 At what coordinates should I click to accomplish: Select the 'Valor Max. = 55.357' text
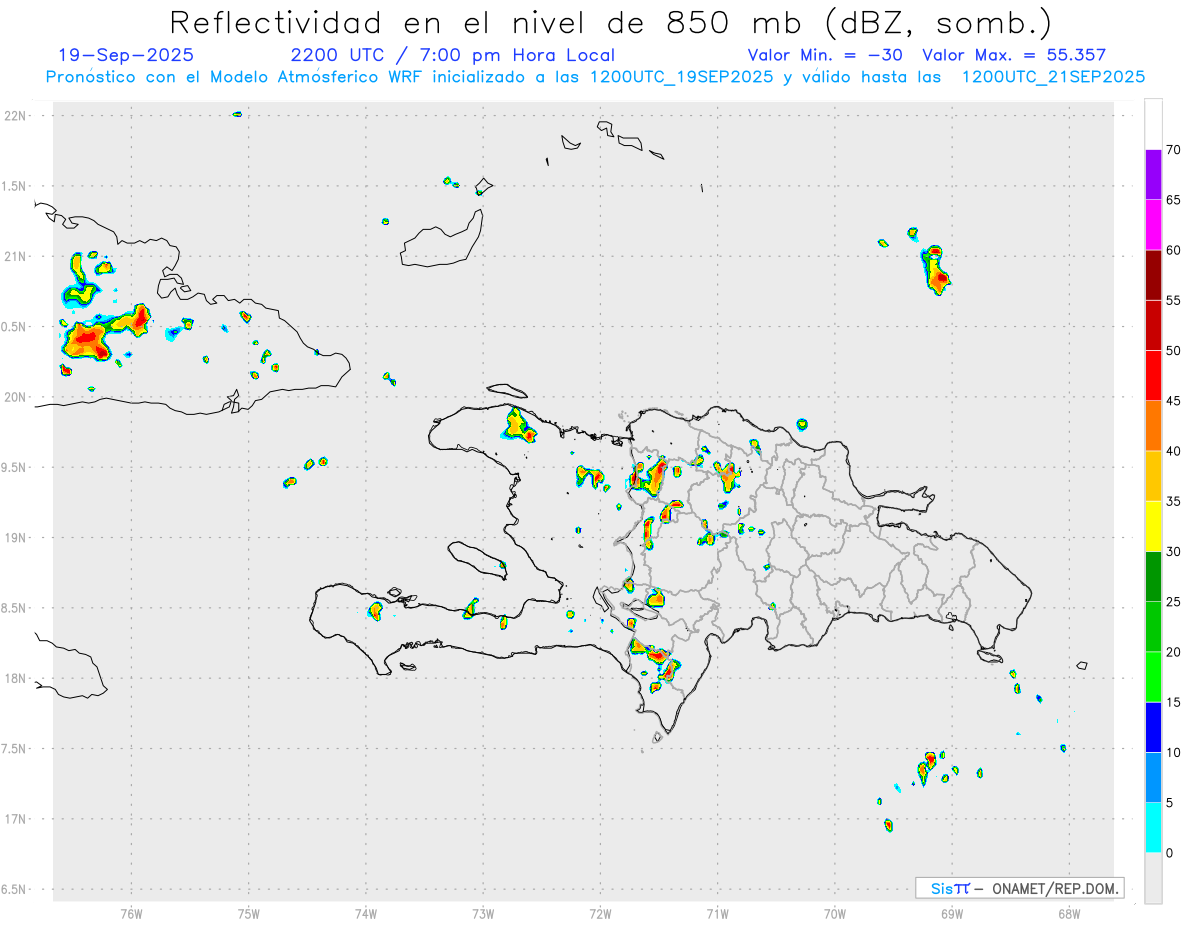coord(1014,55)
